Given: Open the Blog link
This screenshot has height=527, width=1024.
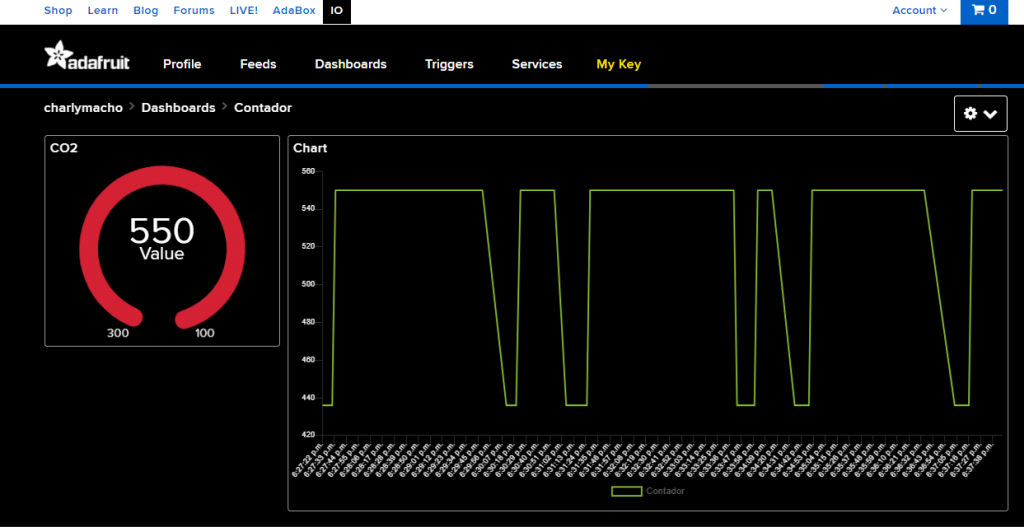Looking at the screenshot, I should [145, 11].
